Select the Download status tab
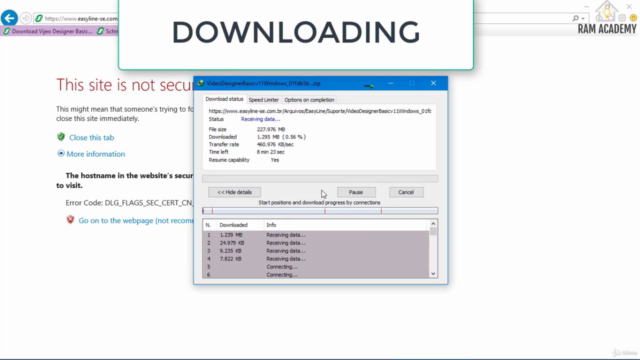The height and width of the screenshot is (360, 640). (x=224, y=99)
